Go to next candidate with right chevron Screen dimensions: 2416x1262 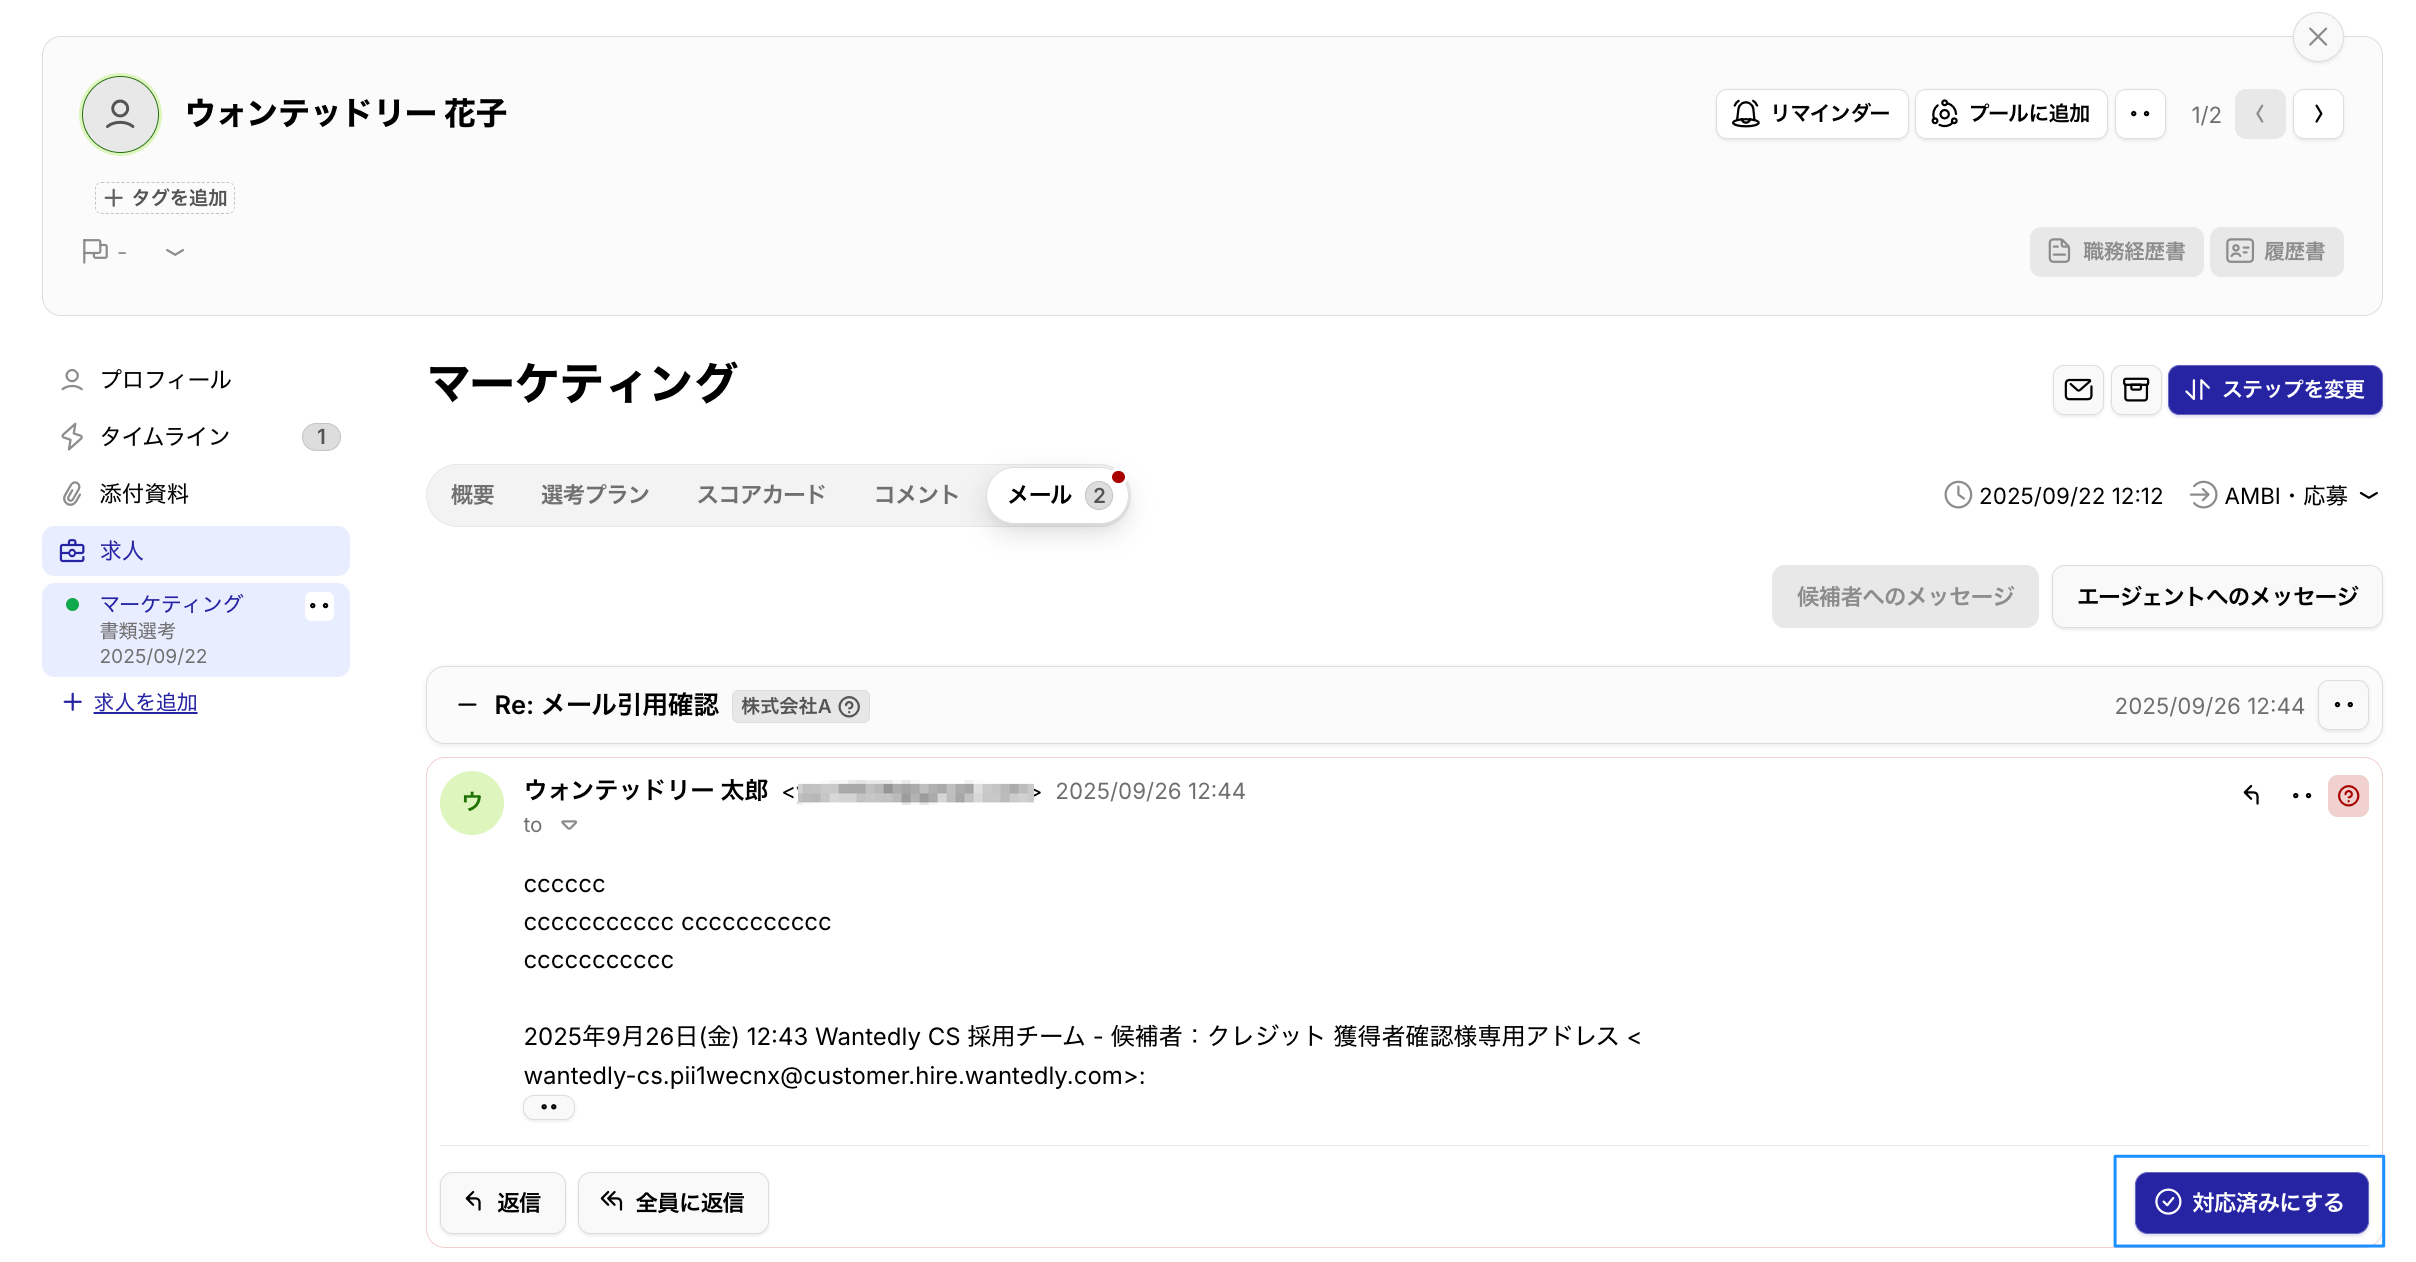pyautogui.click(x=2317, y=114)
